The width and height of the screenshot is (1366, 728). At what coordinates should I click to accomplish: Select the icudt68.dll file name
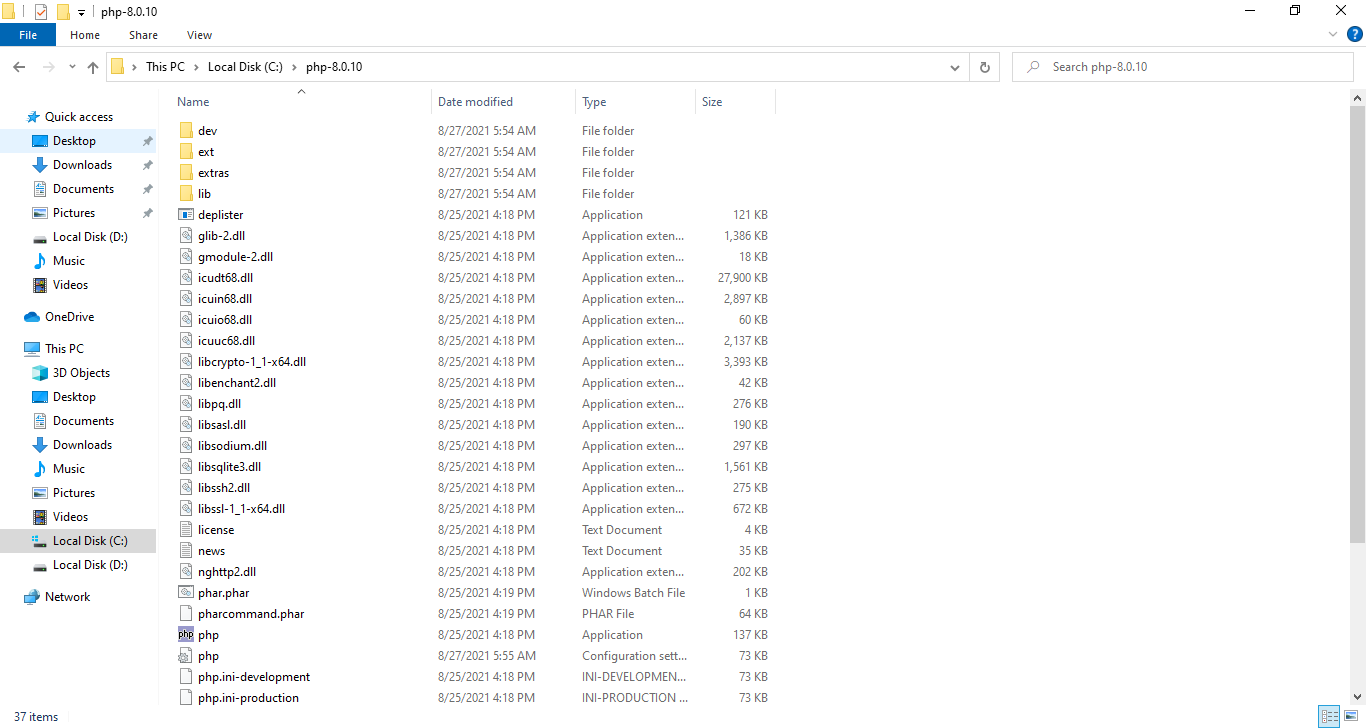pyautogui.click(x=225, y=278)
